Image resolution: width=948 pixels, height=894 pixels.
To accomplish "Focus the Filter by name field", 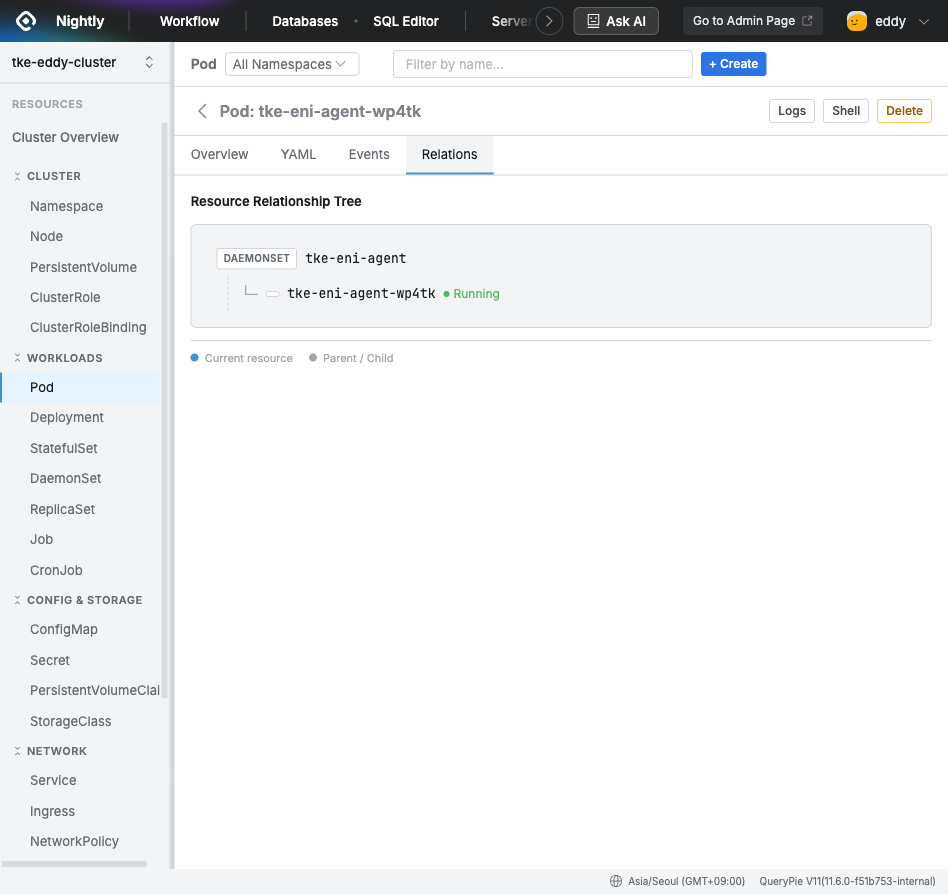I will (542, 64).
